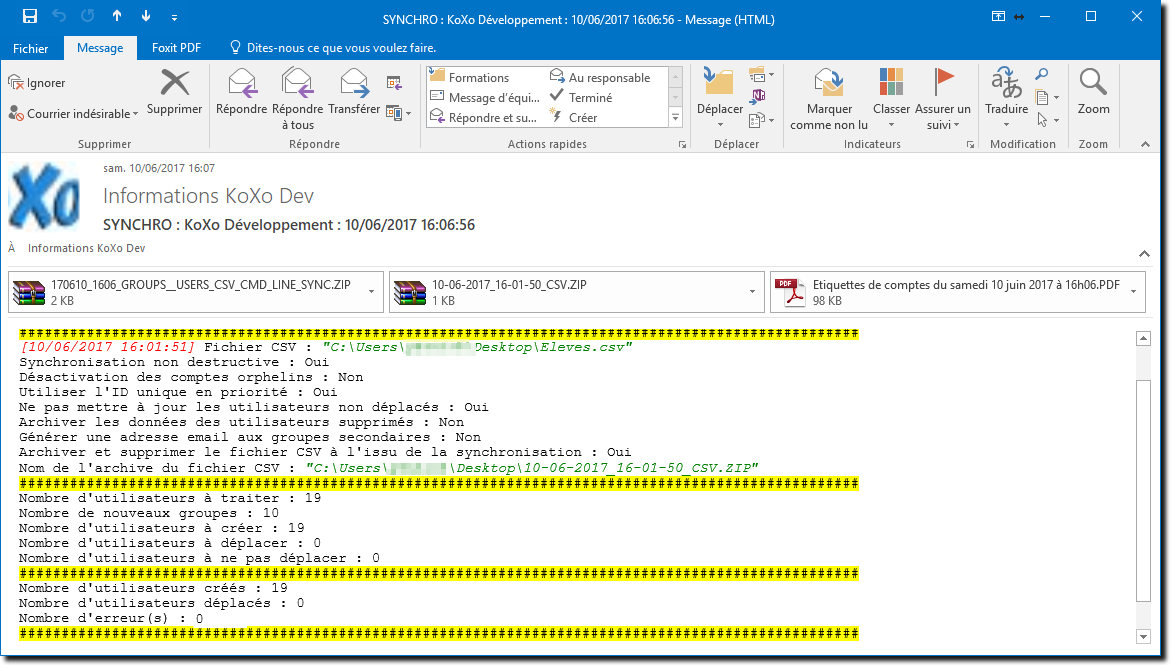Click the Undo arrow in quick access toolbar
Image resolution: width=1171 pixels, height=665 pixels.
[59, 16]
